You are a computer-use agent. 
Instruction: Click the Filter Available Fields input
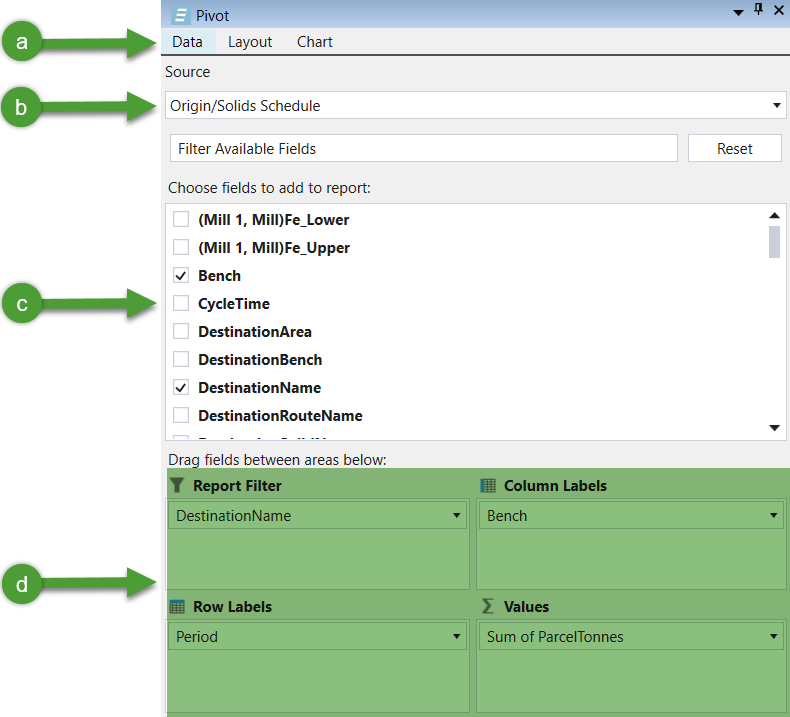423,148
